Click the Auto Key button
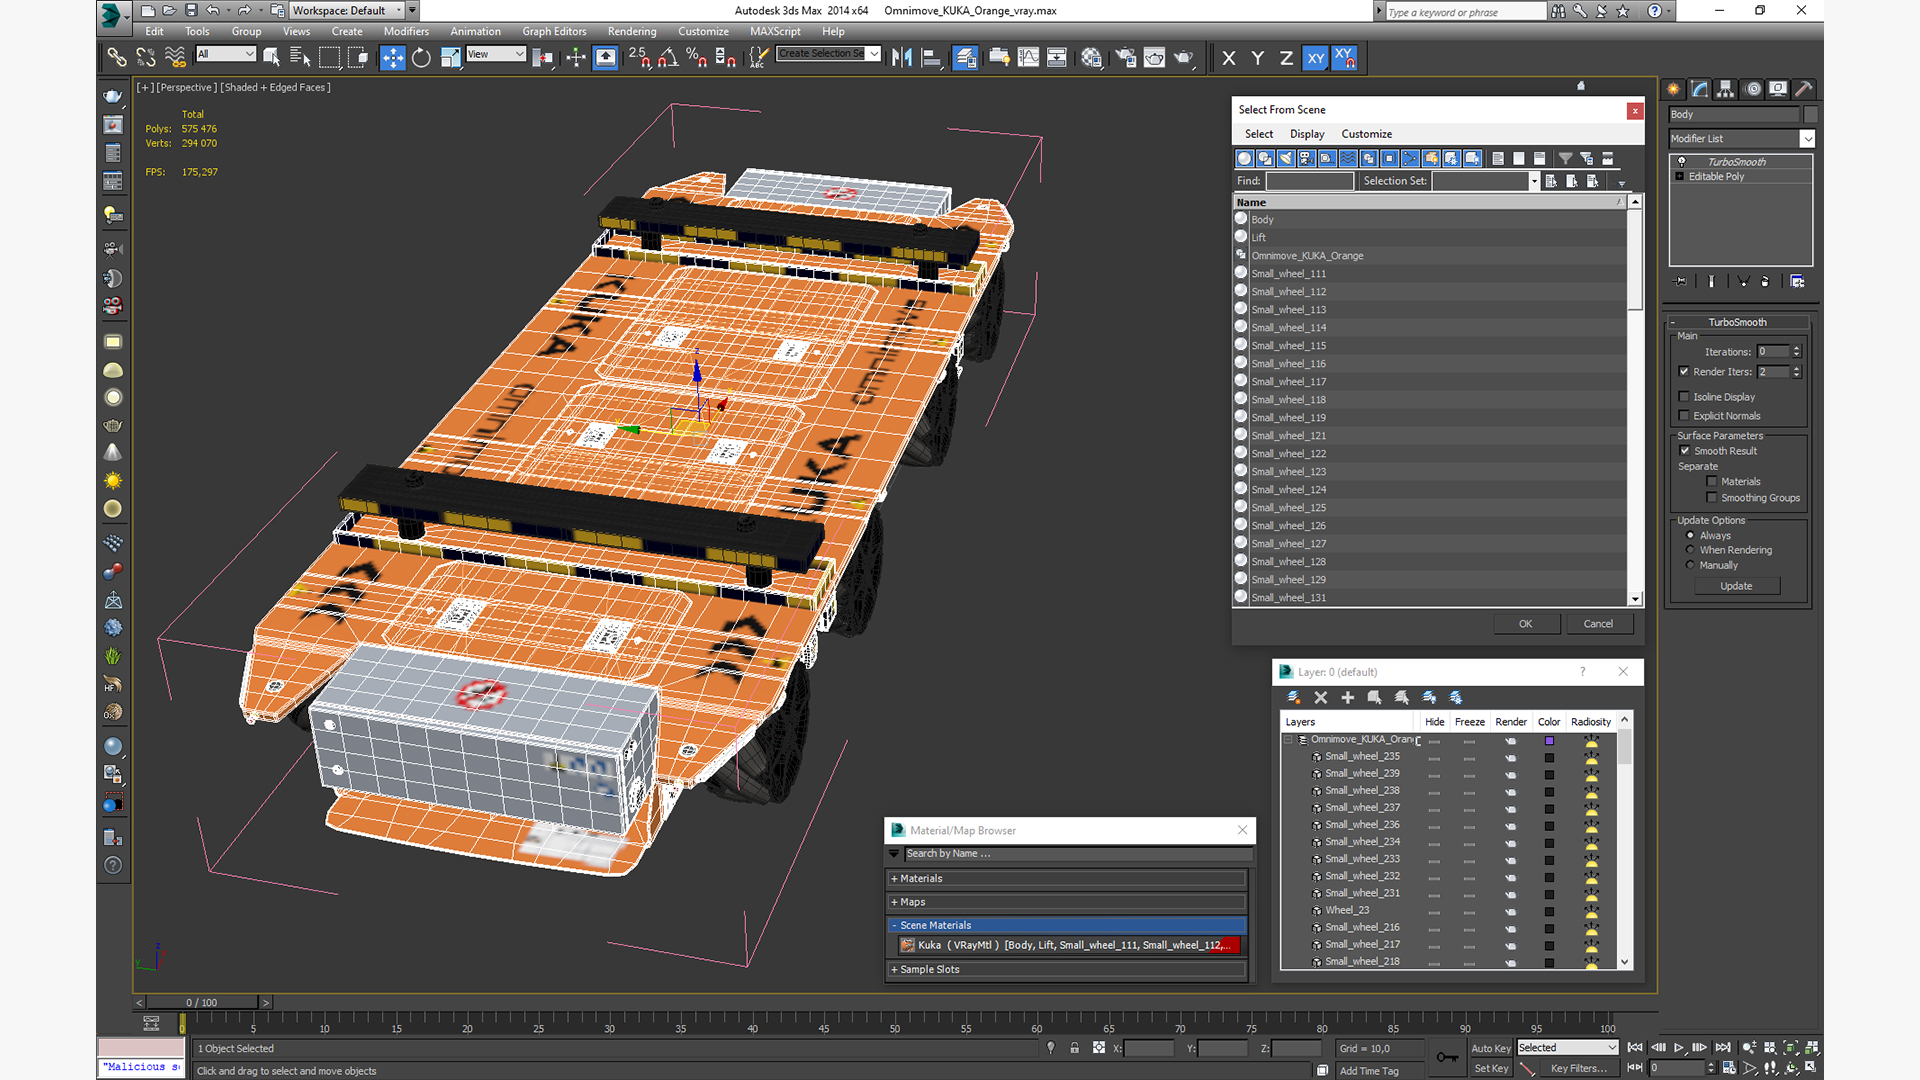 click(1490, 1048)
